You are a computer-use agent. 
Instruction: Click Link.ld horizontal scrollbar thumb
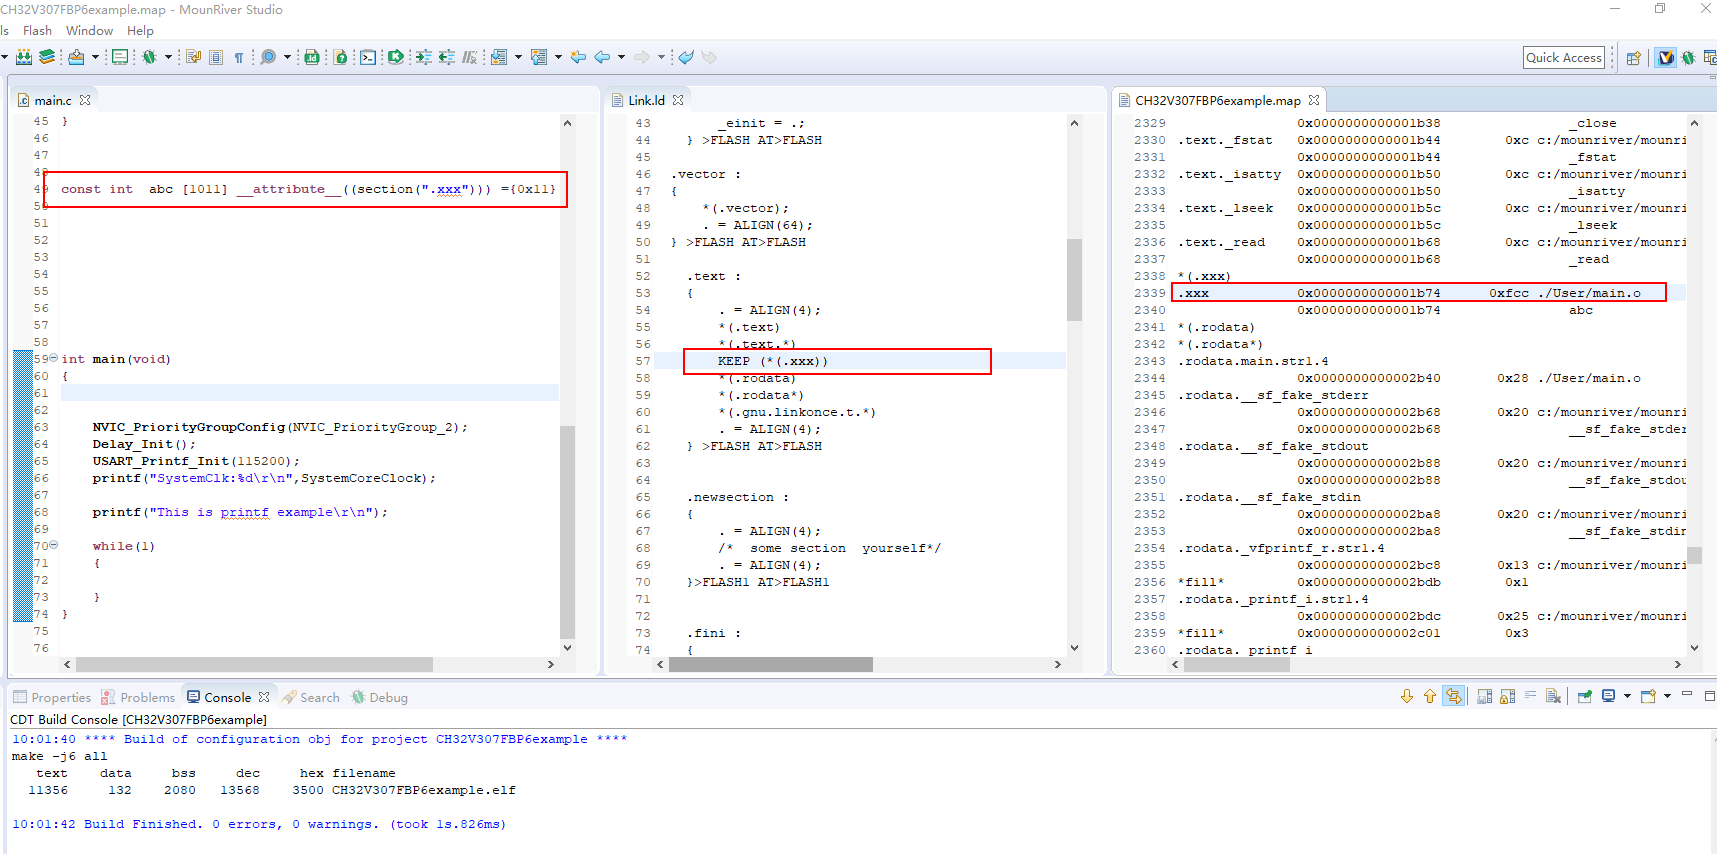point(771,664)
